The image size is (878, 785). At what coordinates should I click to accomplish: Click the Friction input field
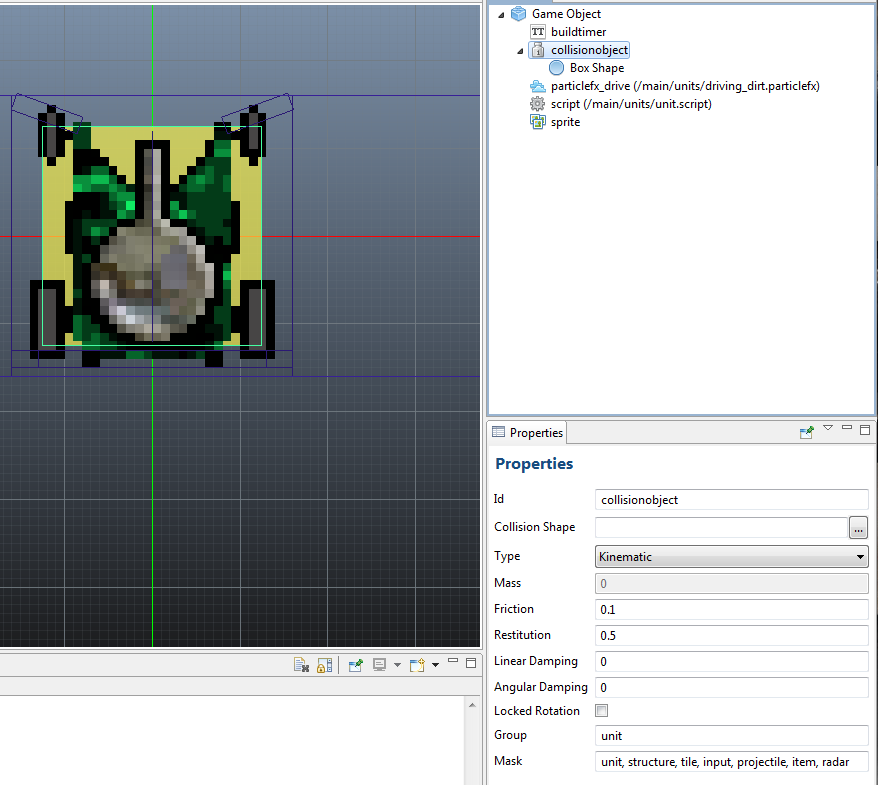point(731,609)
